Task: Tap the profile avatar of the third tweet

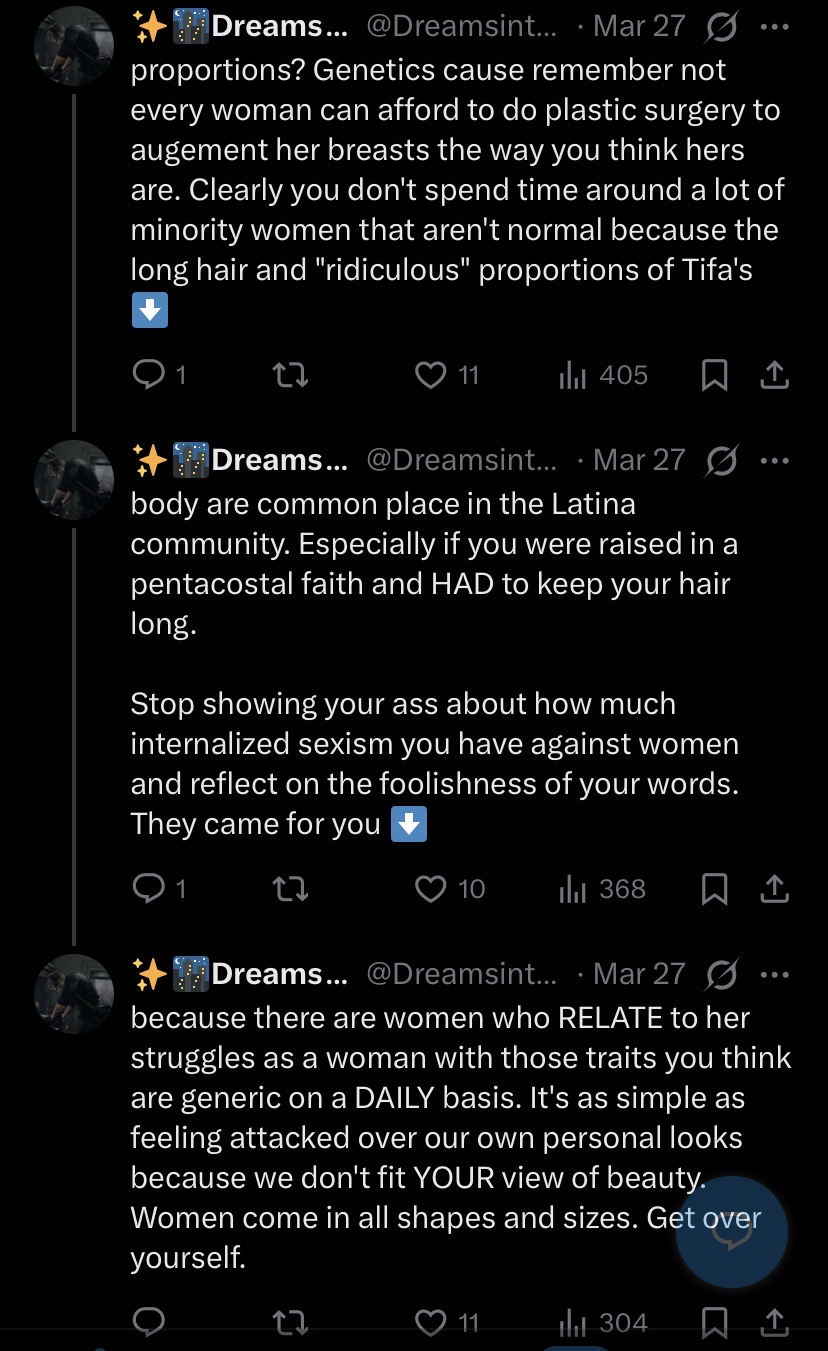Action: 74,993
